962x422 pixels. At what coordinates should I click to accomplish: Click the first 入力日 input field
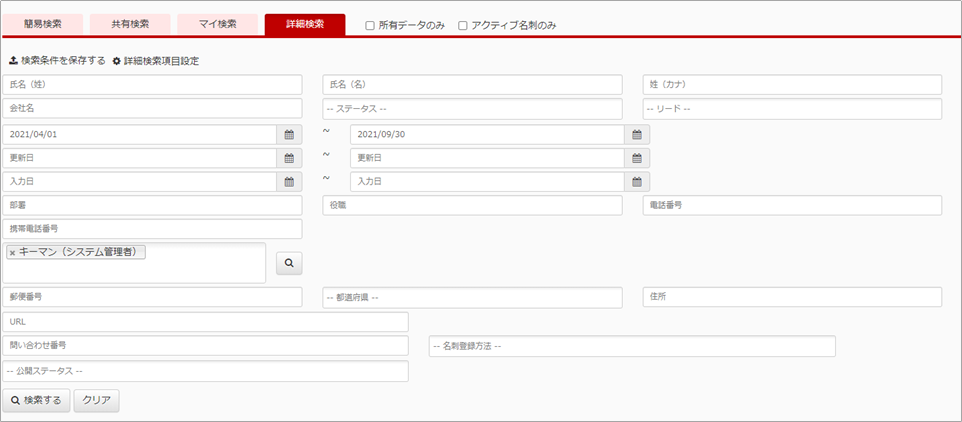[x=139, y=182]
